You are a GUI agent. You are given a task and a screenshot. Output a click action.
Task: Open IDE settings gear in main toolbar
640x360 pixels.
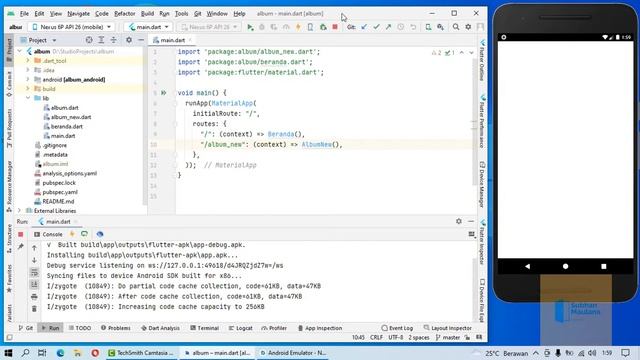[x=468, y=27]
